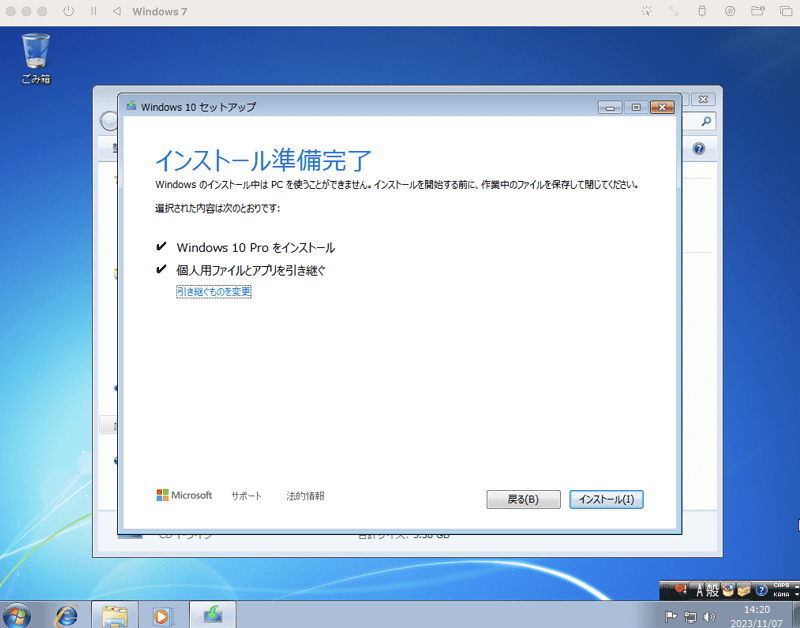The image size is (800, 628).
Task: Click the VM resize arrows icon
Action: (674, 11)
